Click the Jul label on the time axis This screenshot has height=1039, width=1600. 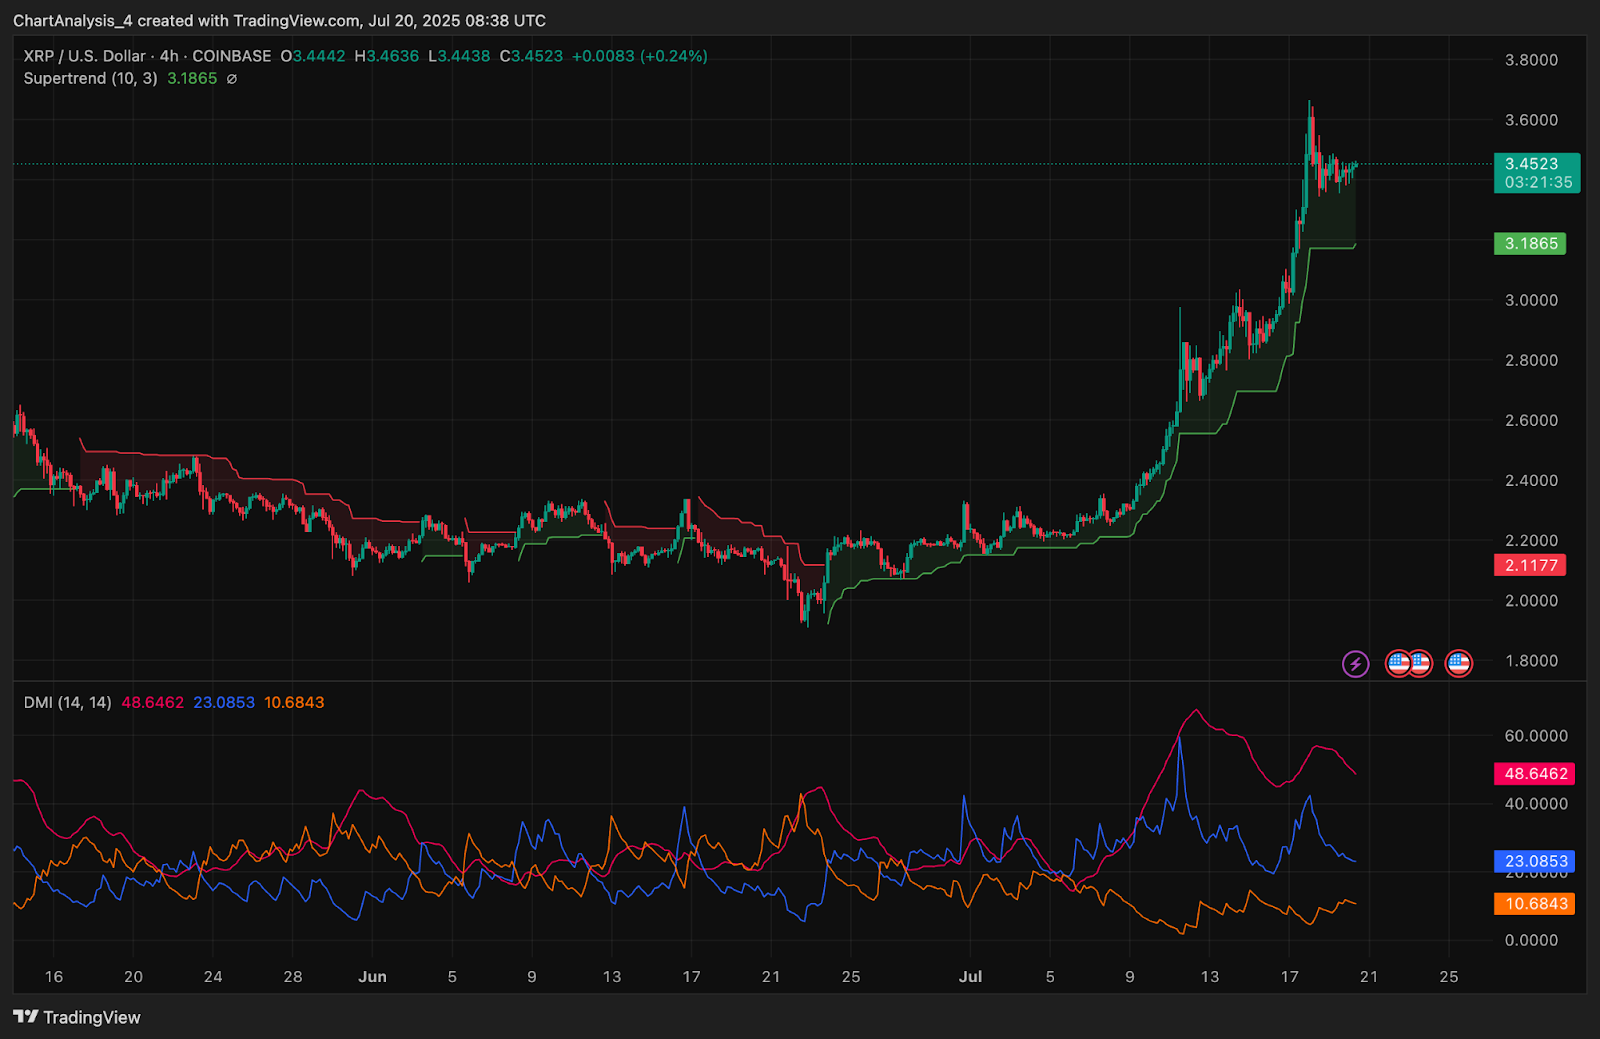970,976
